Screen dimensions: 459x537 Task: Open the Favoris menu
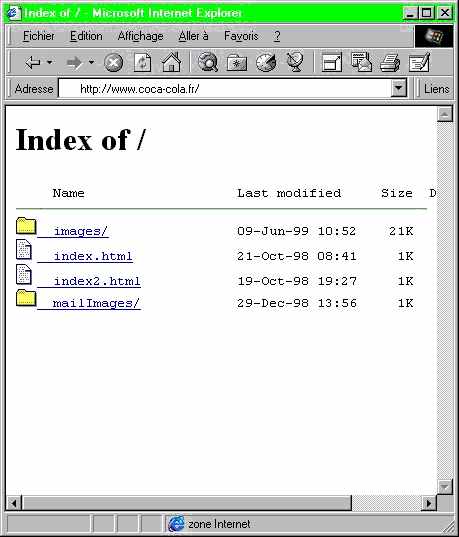click(x=241, y=36)
